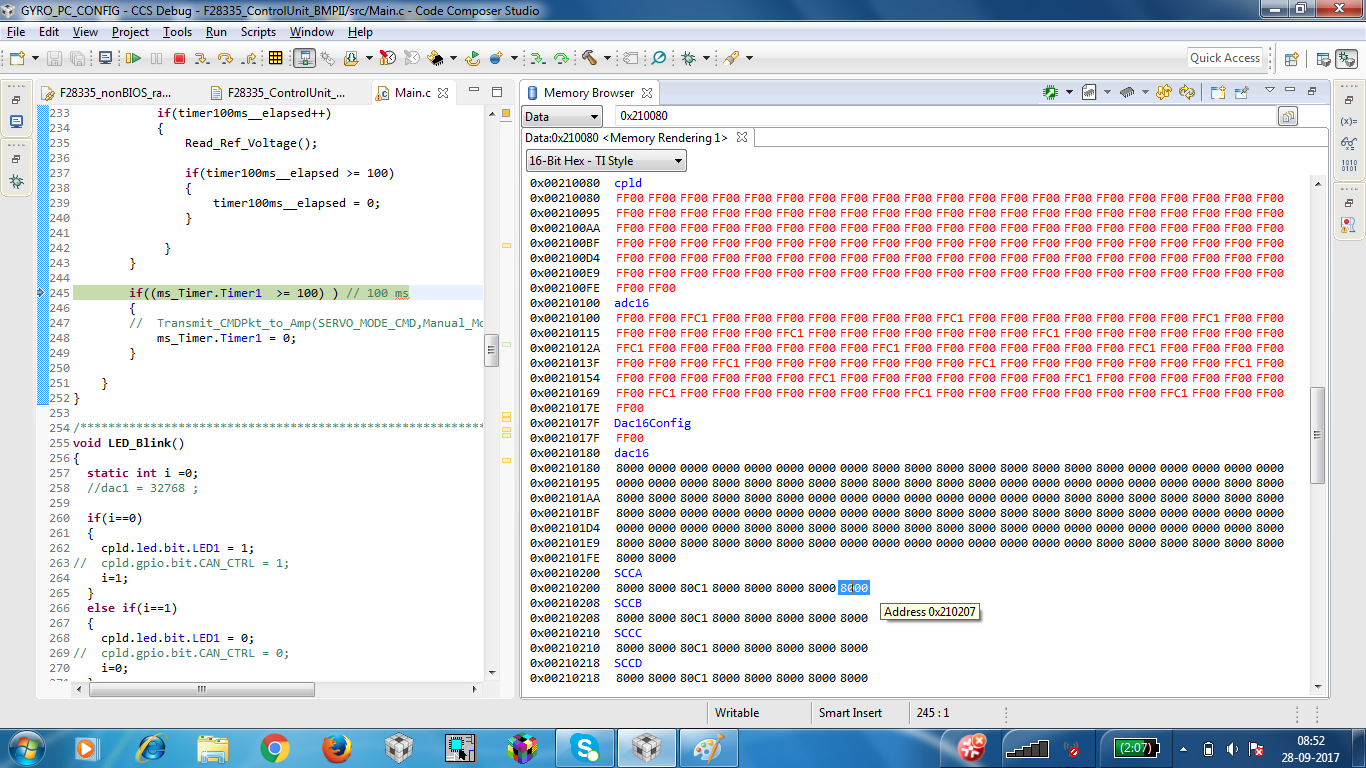
Task: Click the Go button beside address field
Action: 1288,117
